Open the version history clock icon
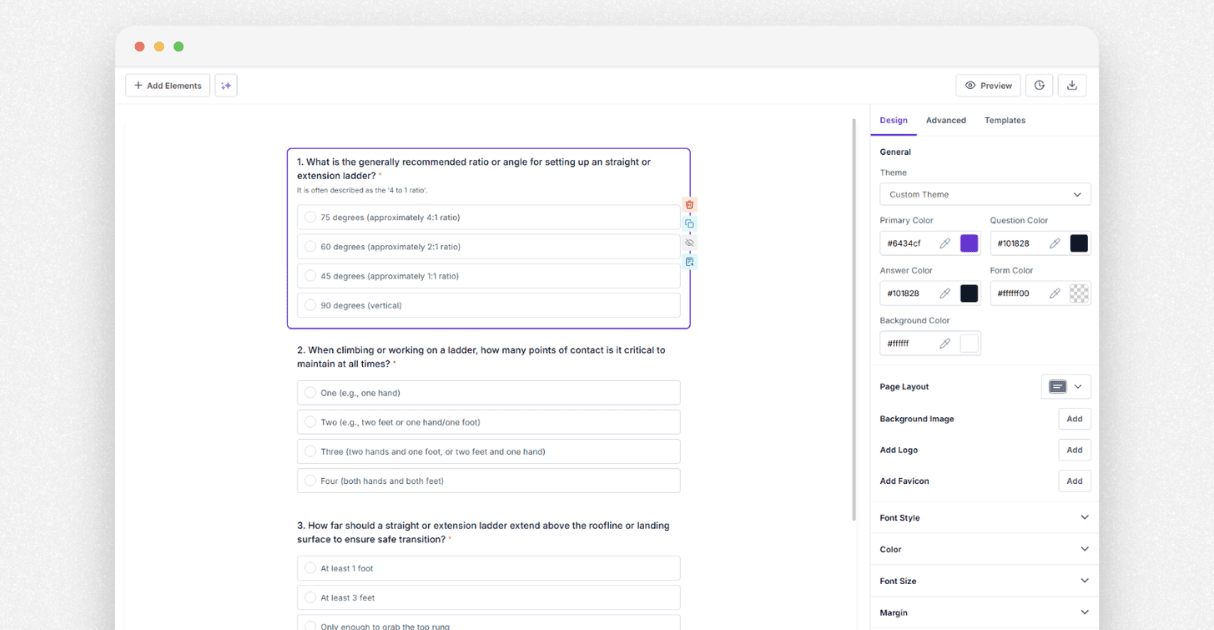Screen dimensions: 1214x630 [x=1038, y=85]
